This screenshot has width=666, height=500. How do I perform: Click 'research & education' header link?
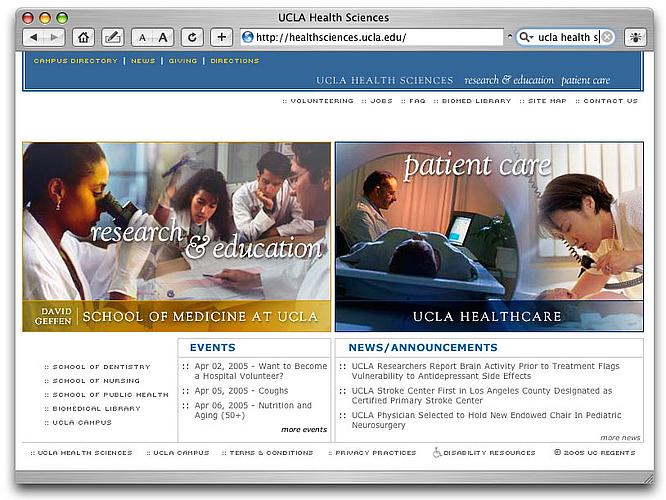pyautogui.click(x=509, y=80)
